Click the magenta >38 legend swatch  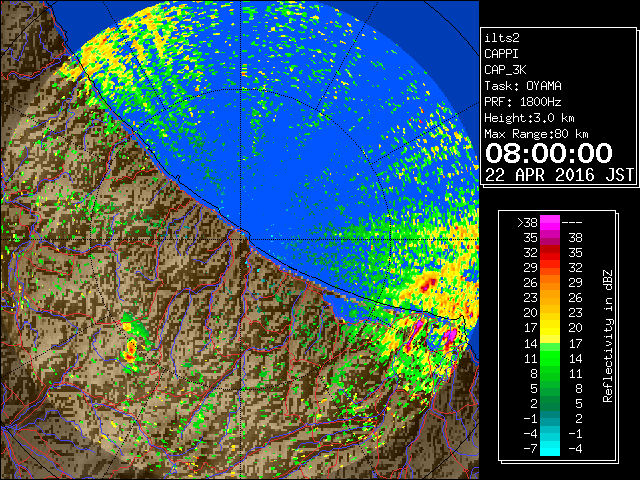[x=550, y=222]
